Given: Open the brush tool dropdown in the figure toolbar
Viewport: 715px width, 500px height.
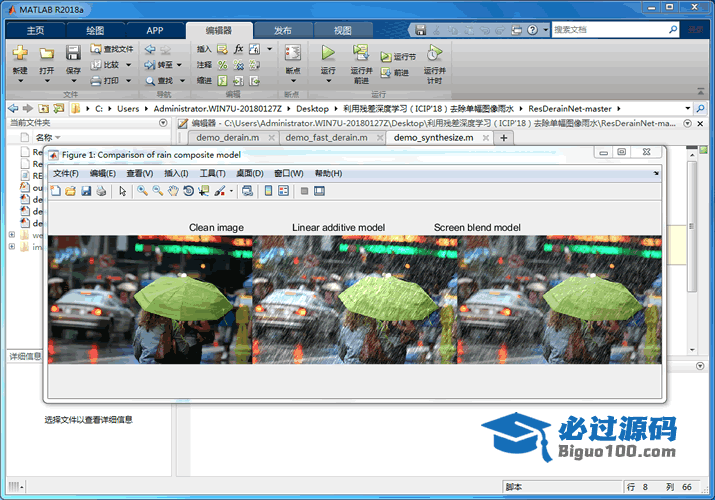Looking at the screenshot, I should 231,191.
